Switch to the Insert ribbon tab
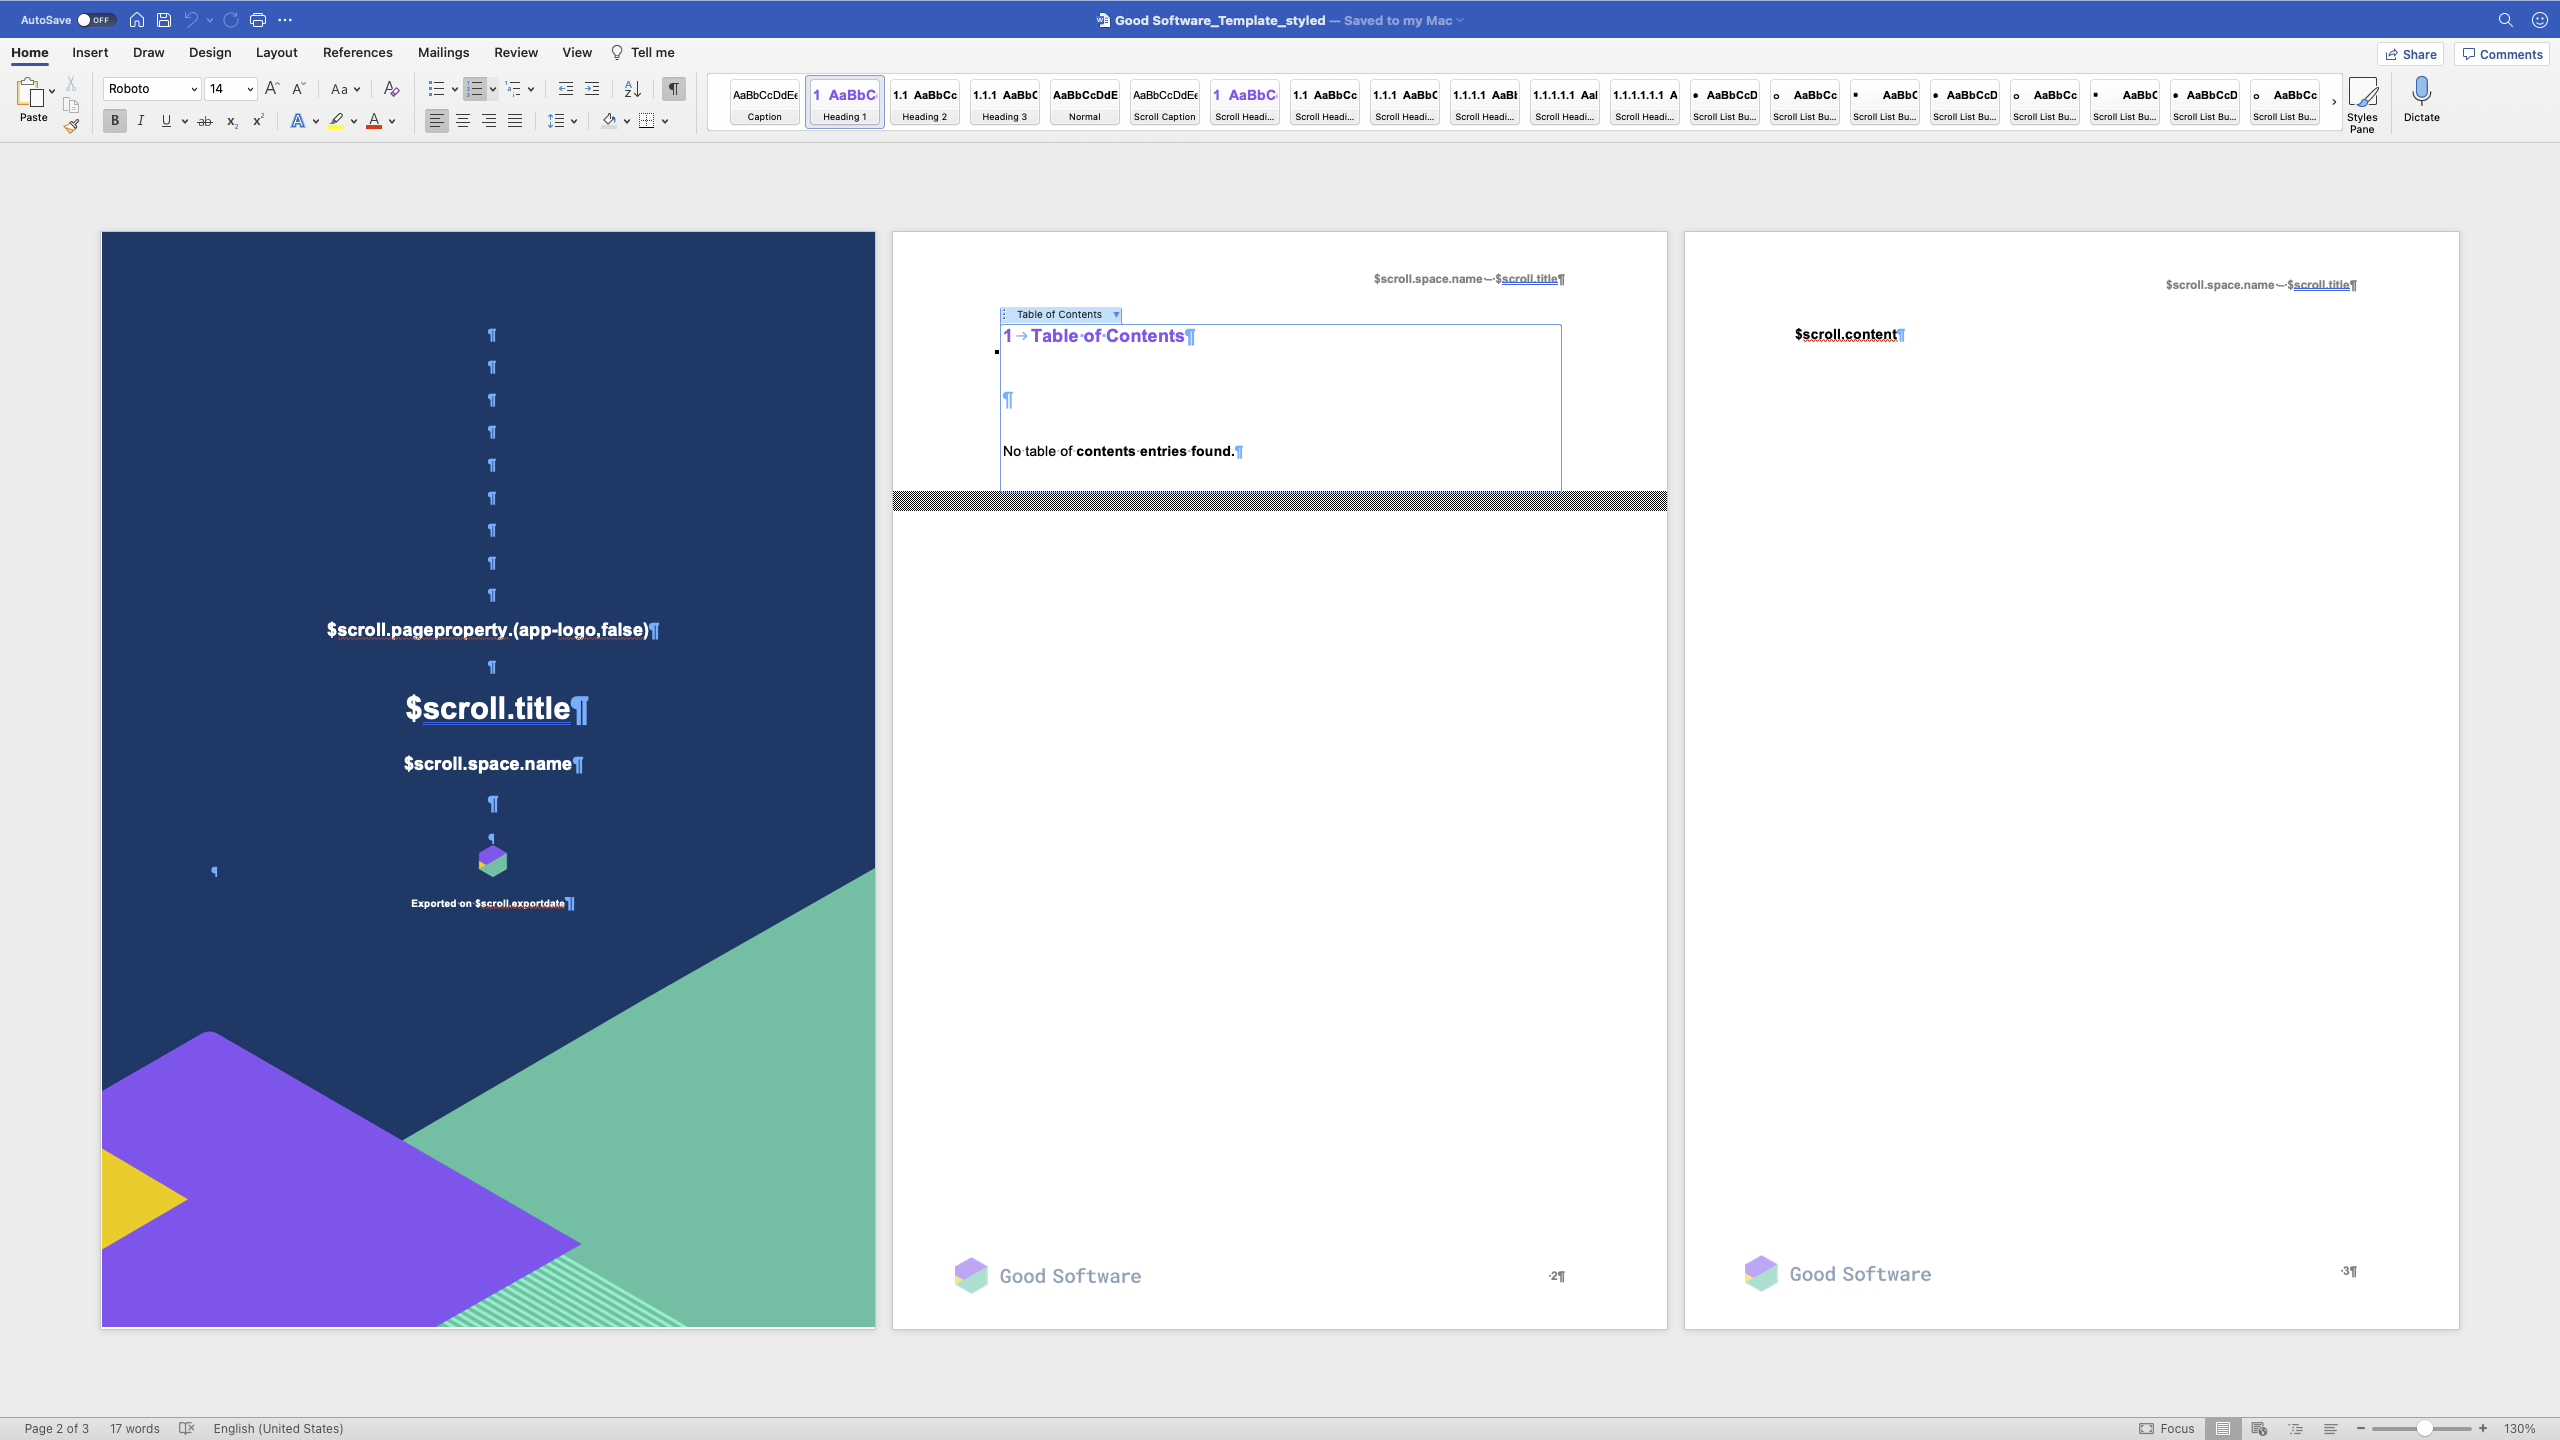Image resolution: width=2560 pixels, height=1440 pixels. (x=89, y=52)
